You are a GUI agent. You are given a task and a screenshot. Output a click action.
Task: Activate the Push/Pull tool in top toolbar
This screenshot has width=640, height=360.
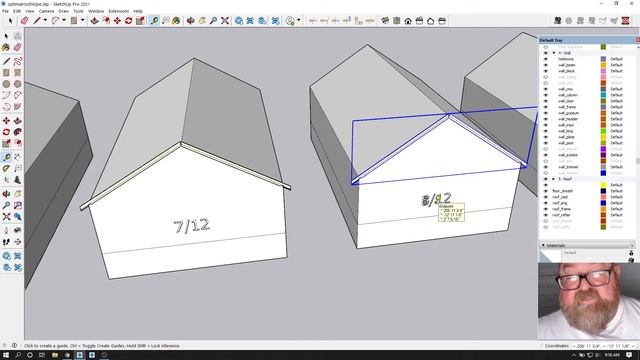[94, 20]
